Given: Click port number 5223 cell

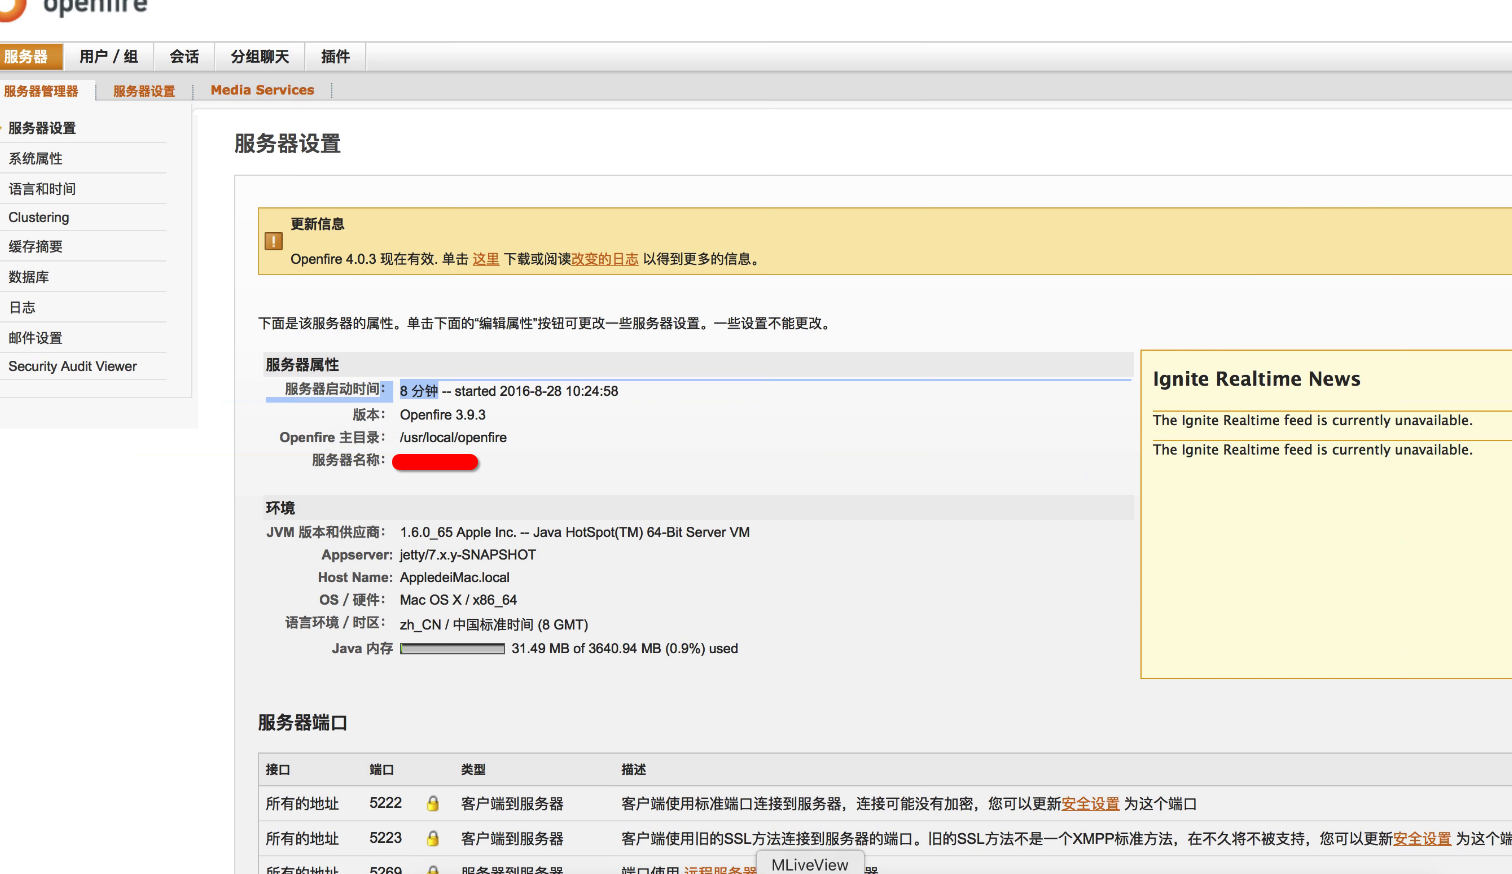Looking at the screenshot, I should 385,838.
